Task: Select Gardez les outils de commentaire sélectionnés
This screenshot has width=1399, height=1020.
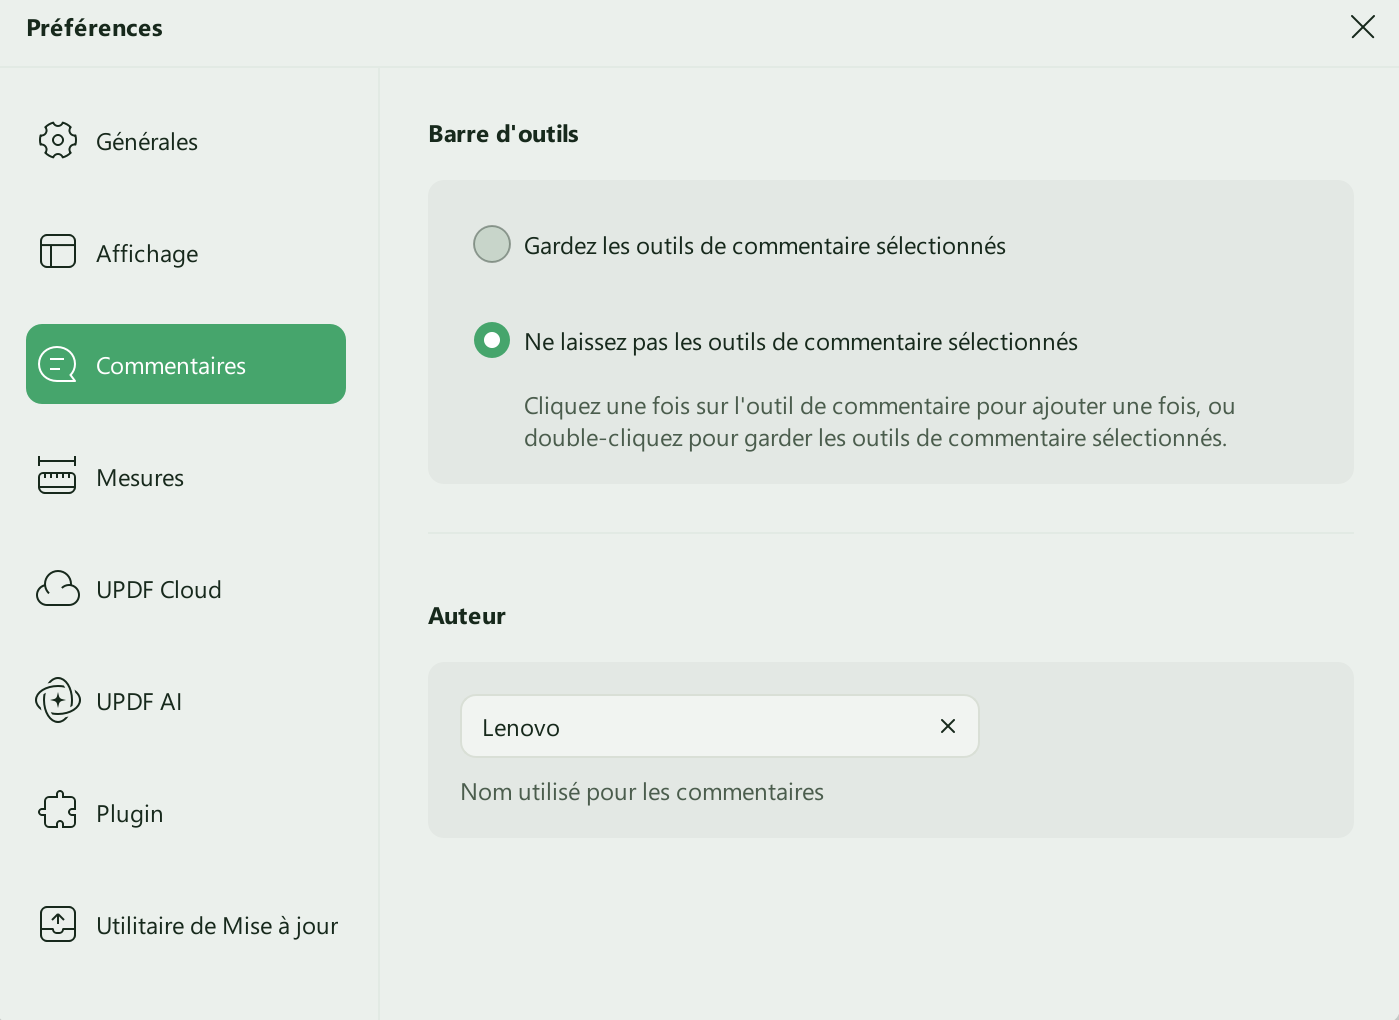Action: click(x=492, y=244)
